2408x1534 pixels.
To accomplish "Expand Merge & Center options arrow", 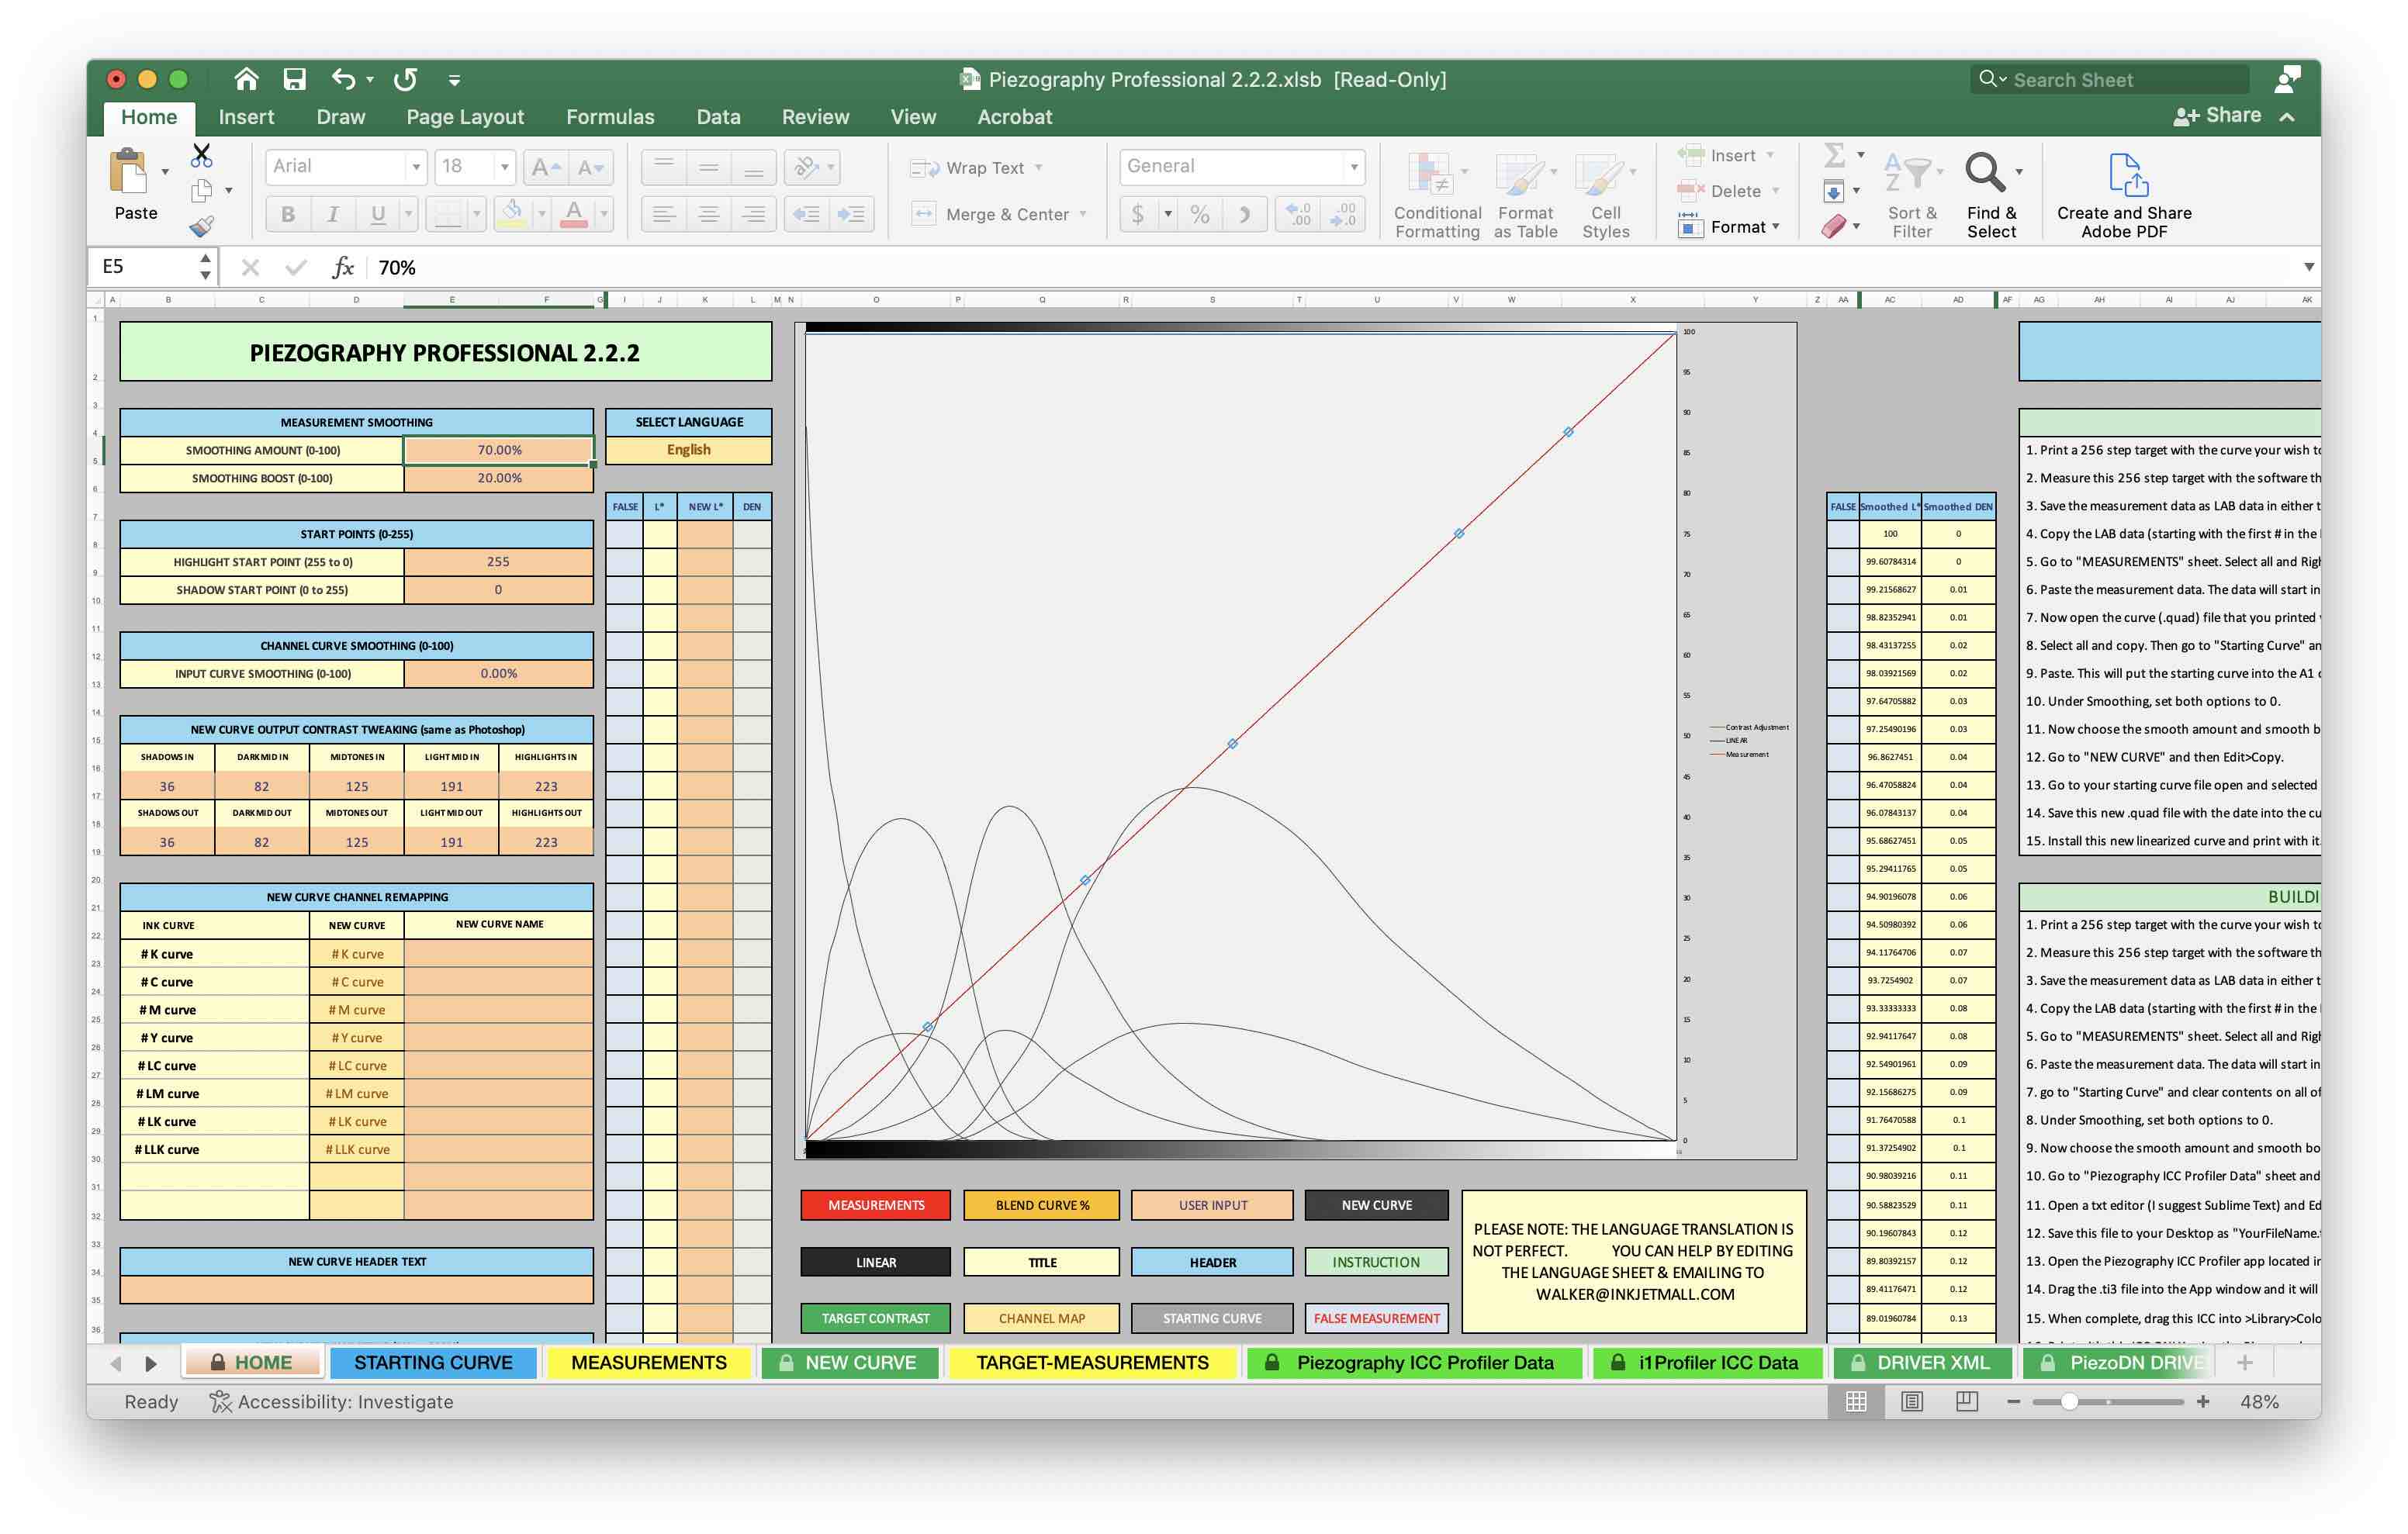I will point(1083,214).
